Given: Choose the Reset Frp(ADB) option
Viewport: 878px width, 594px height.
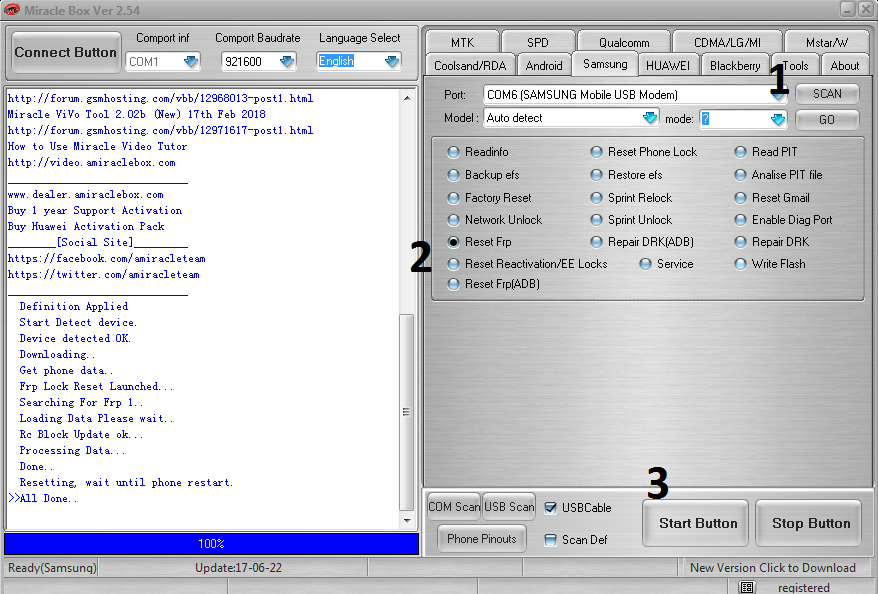Looking at the screenshot, I should [x=454, y=284].
